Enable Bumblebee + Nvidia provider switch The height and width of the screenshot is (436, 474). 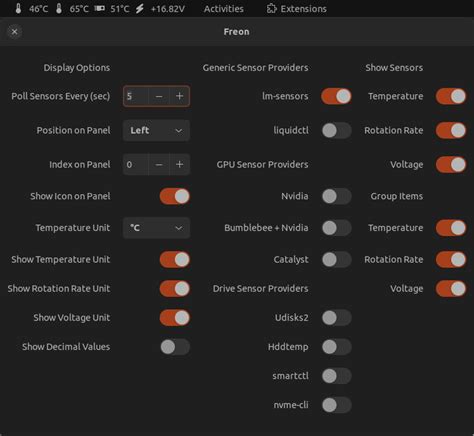tap(336, 228)
